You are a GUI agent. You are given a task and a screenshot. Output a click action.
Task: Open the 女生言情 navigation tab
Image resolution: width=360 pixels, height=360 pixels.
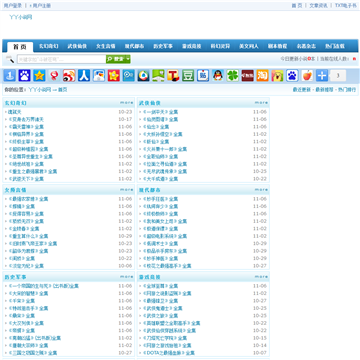click(106, 46)
